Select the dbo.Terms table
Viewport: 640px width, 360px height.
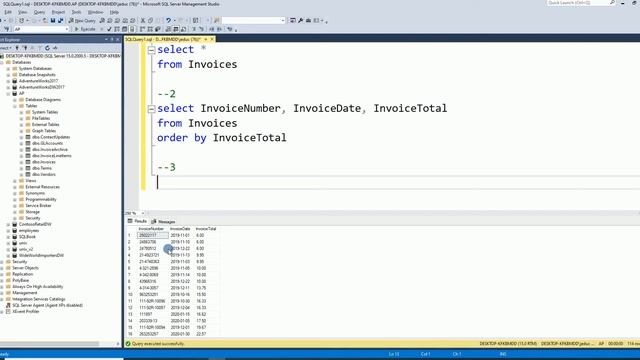[x=42, y=168]
